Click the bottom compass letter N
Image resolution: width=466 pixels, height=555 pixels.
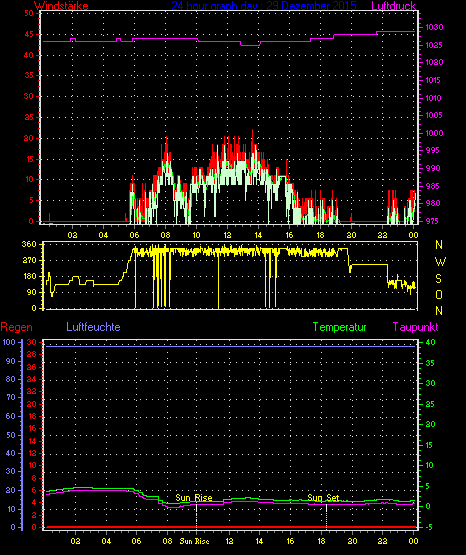439,311
